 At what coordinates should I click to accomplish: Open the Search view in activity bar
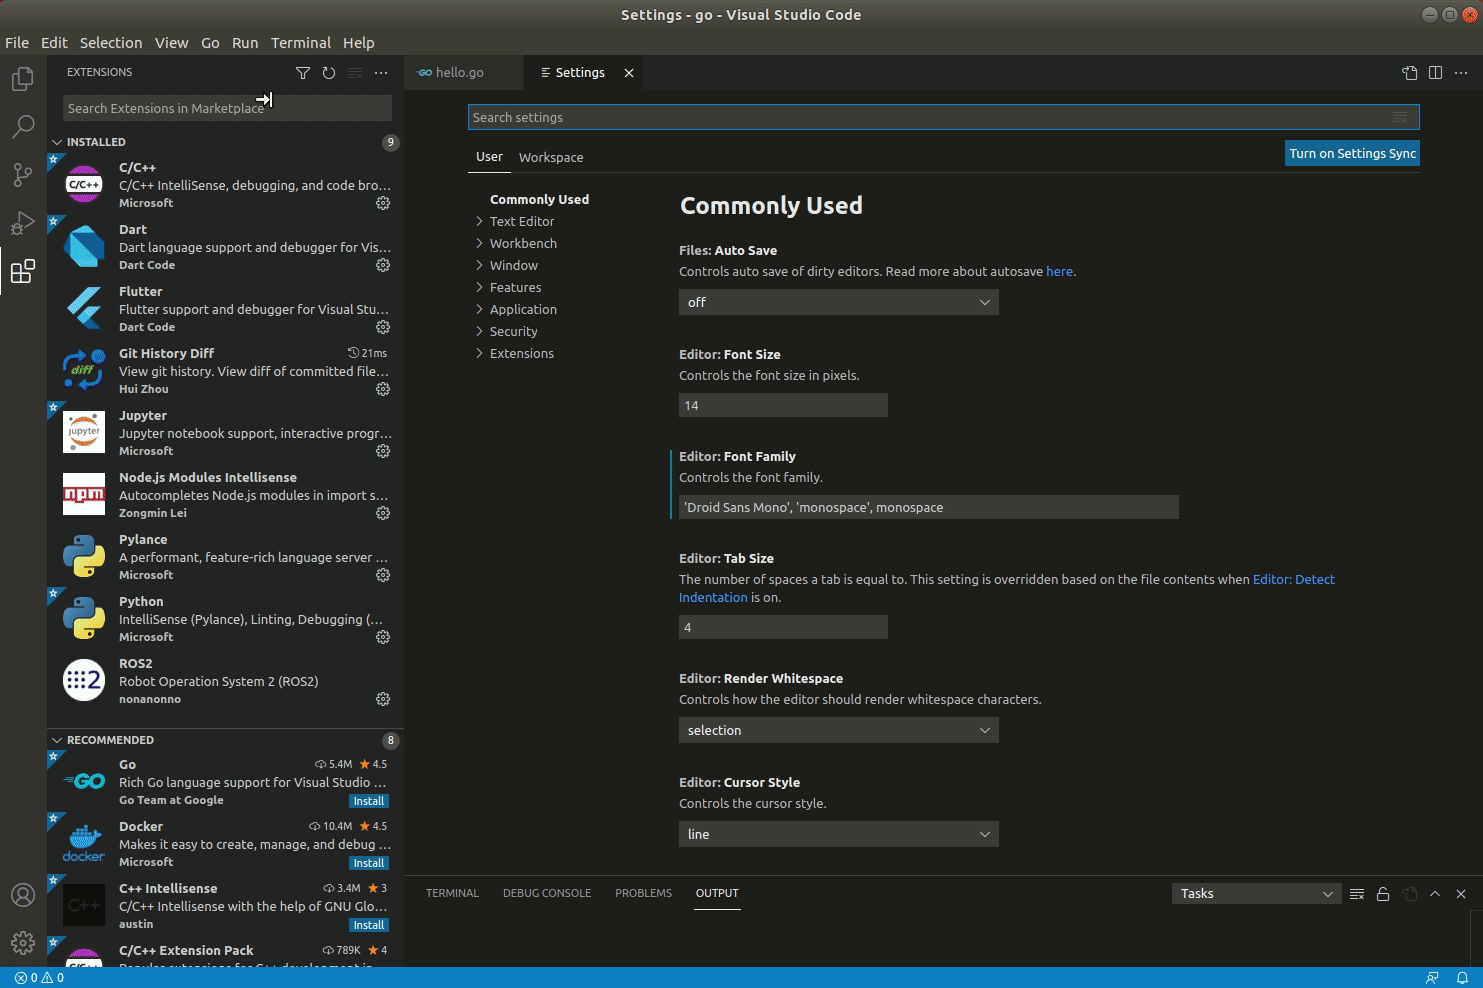[x=23, y=127]
